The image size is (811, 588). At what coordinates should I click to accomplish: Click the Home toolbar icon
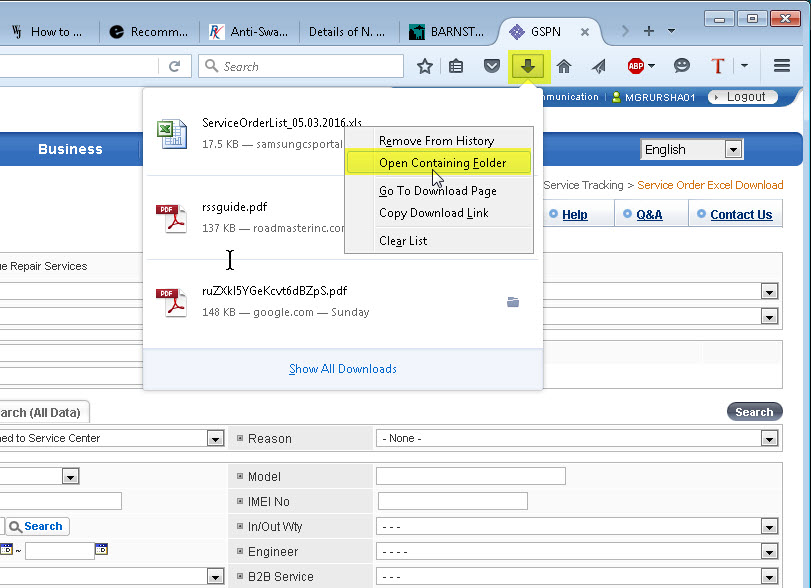[x=564, y=66]
